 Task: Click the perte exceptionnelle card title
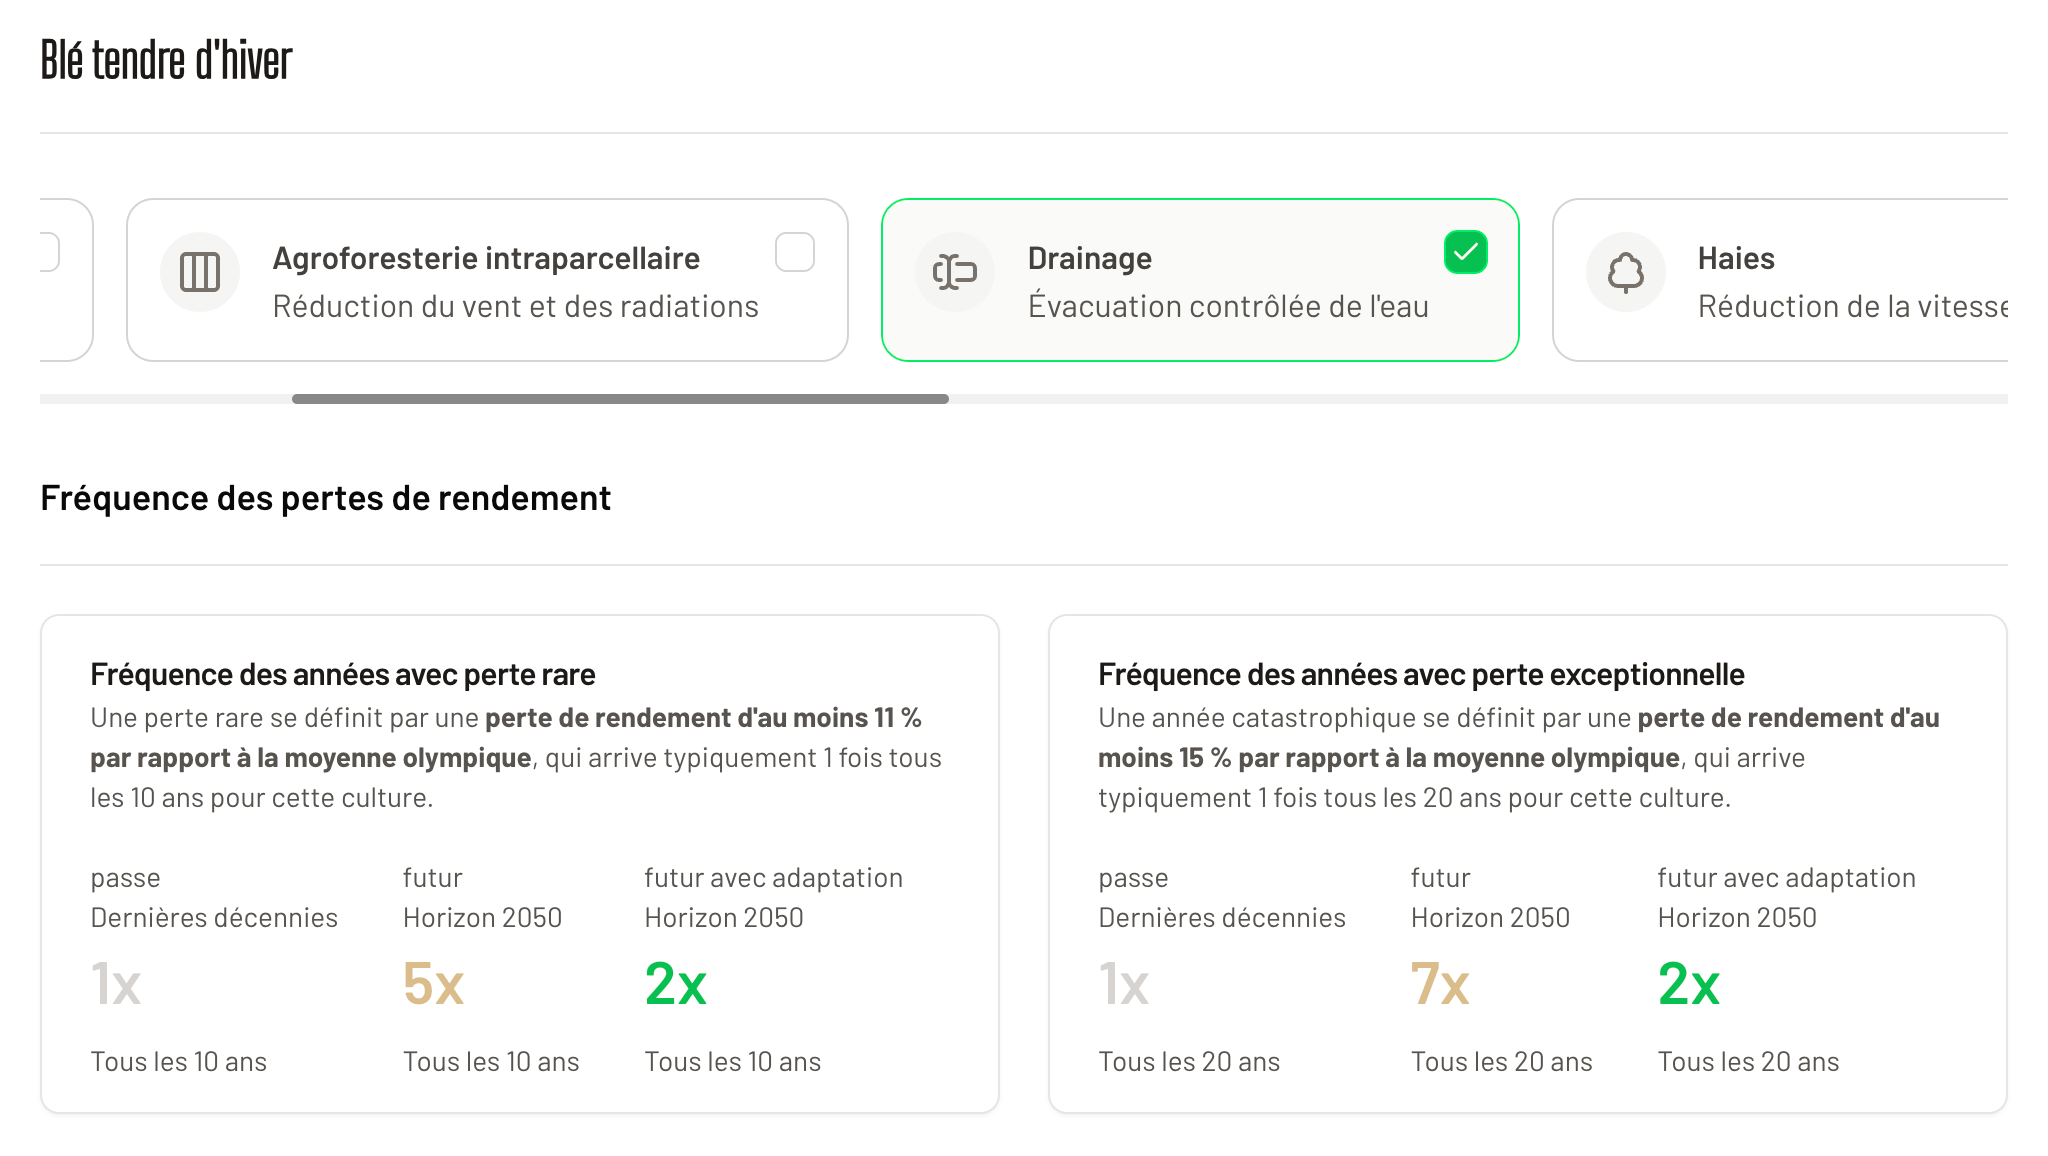tap(1420, 675)
